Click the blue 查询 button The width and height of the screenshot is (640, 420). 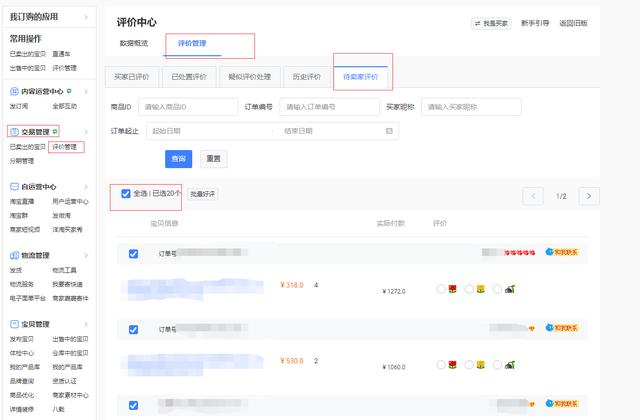(x=178, y=159)
